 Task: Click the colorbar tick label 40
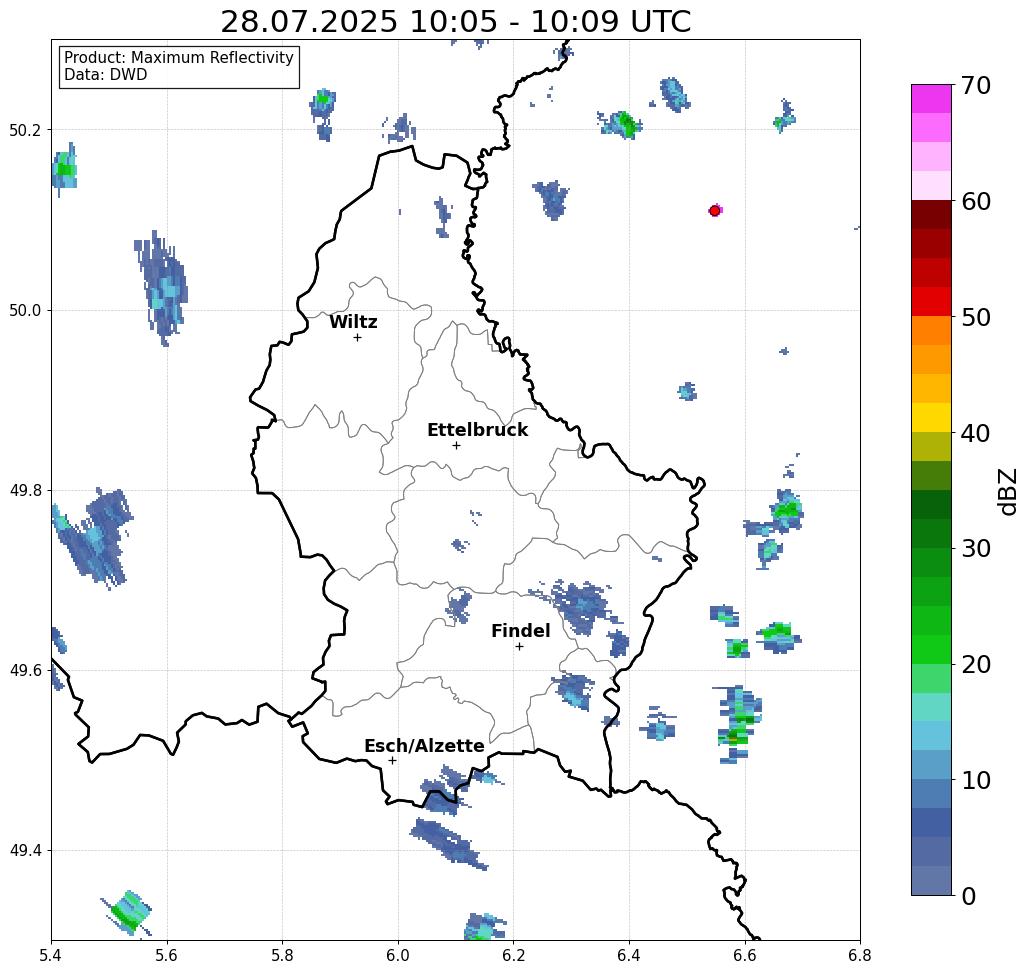(975, 433)
